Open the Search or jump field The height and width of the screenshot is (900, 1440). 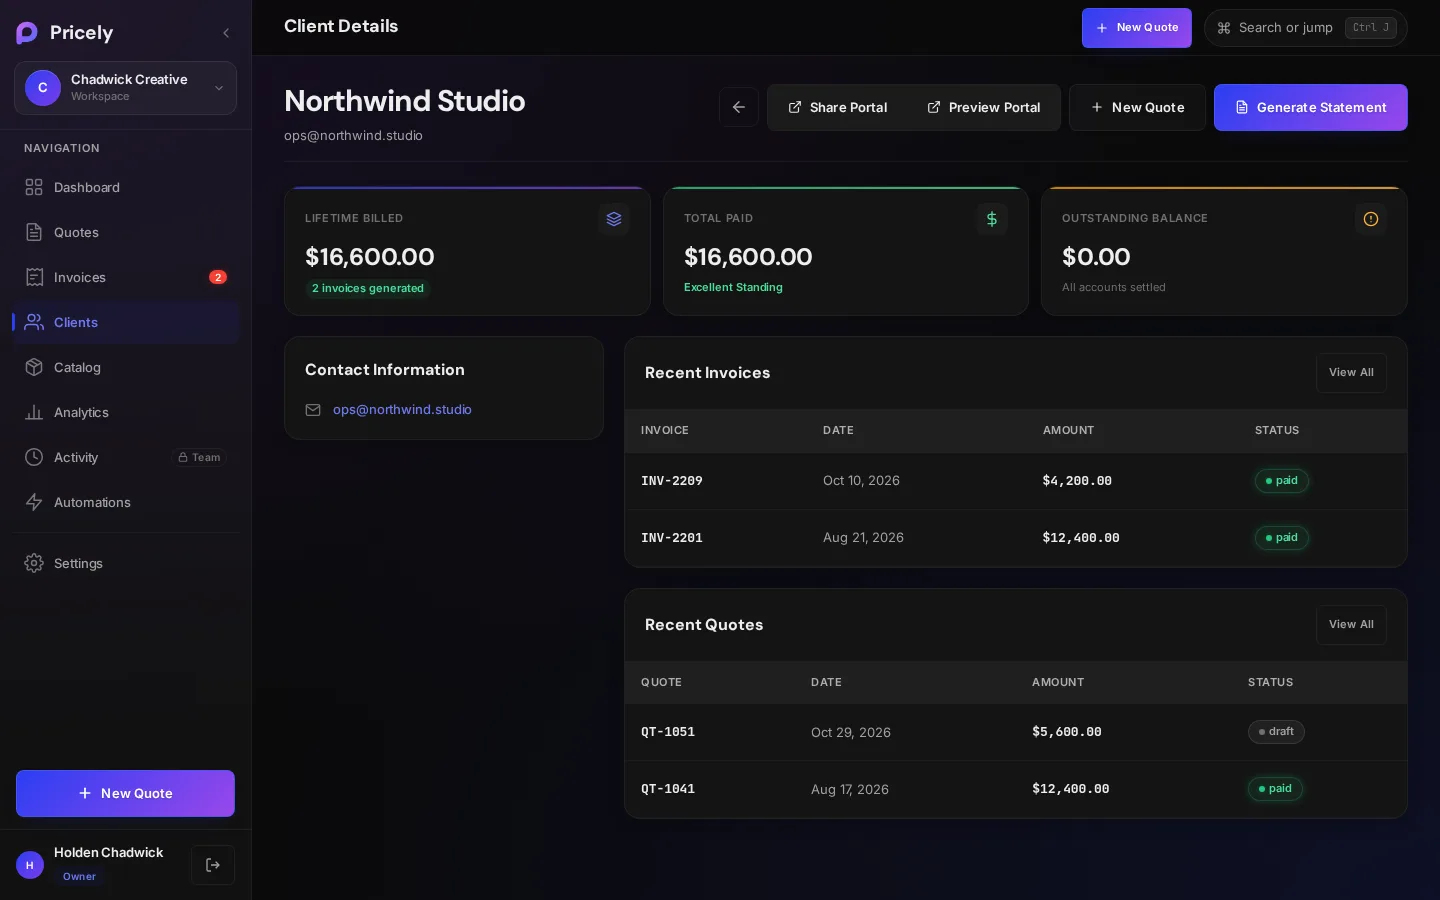point(1306,28)
